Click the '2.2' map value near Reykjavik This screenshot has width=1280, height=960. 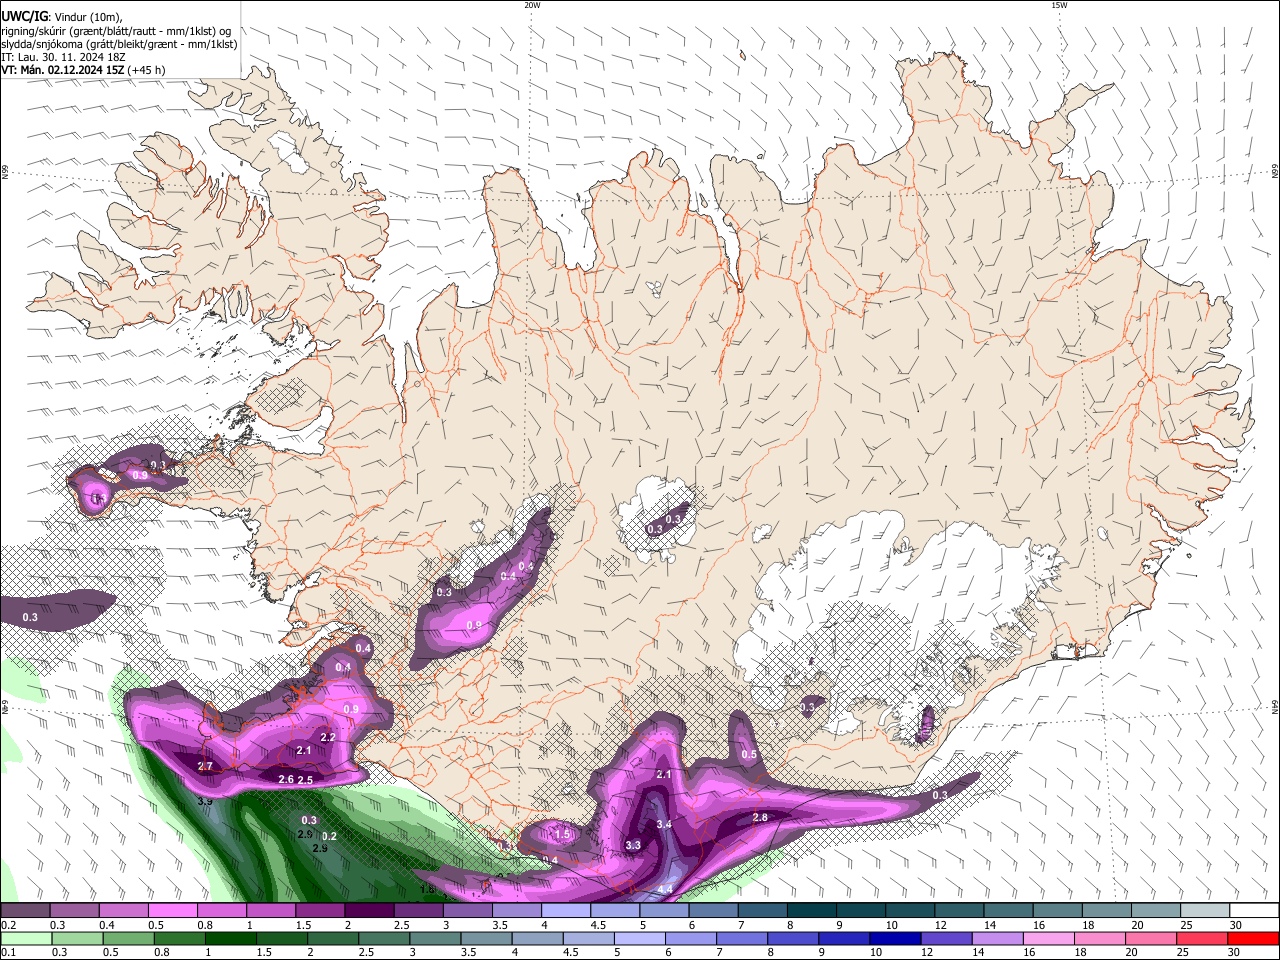click(x=327, y=737)
